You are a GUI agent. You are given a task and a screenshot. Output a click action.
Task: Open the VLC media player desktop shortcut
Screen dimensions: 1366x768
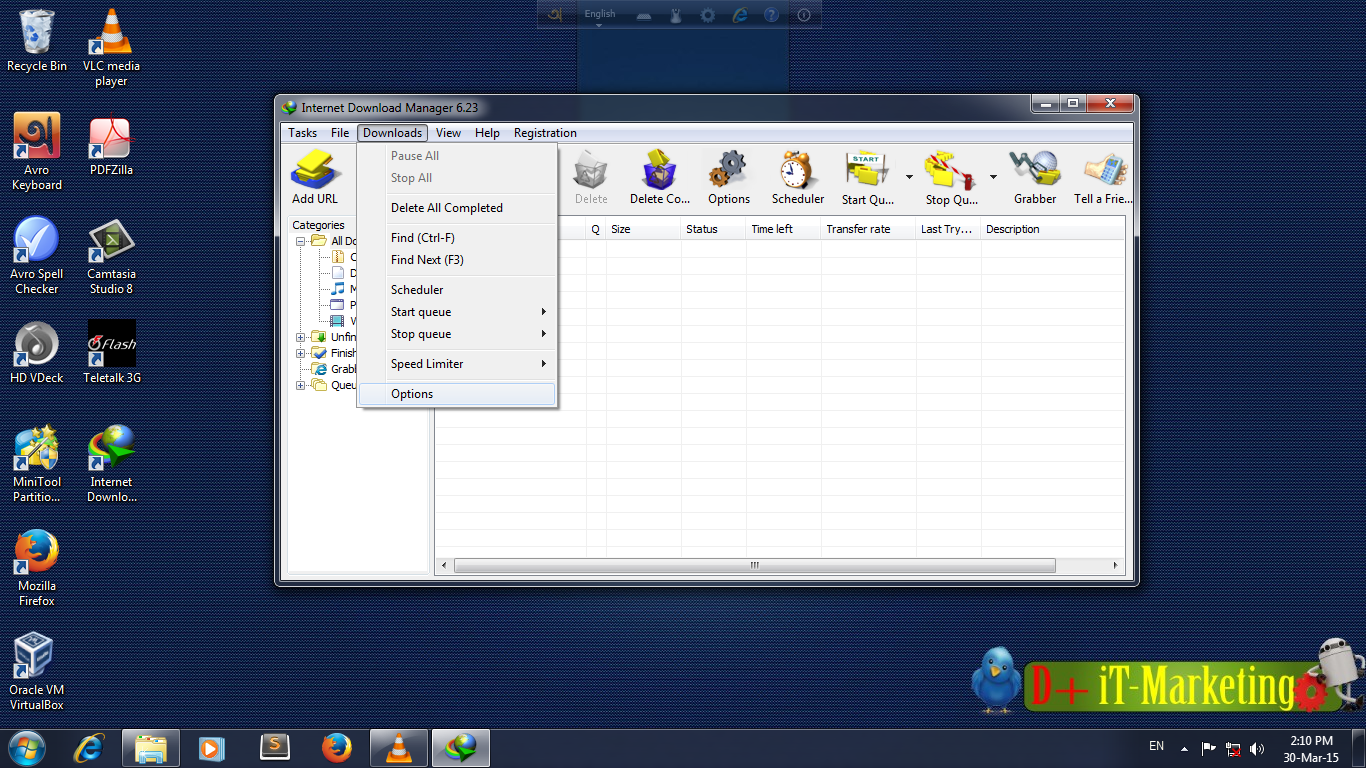[x=111, y=47]
